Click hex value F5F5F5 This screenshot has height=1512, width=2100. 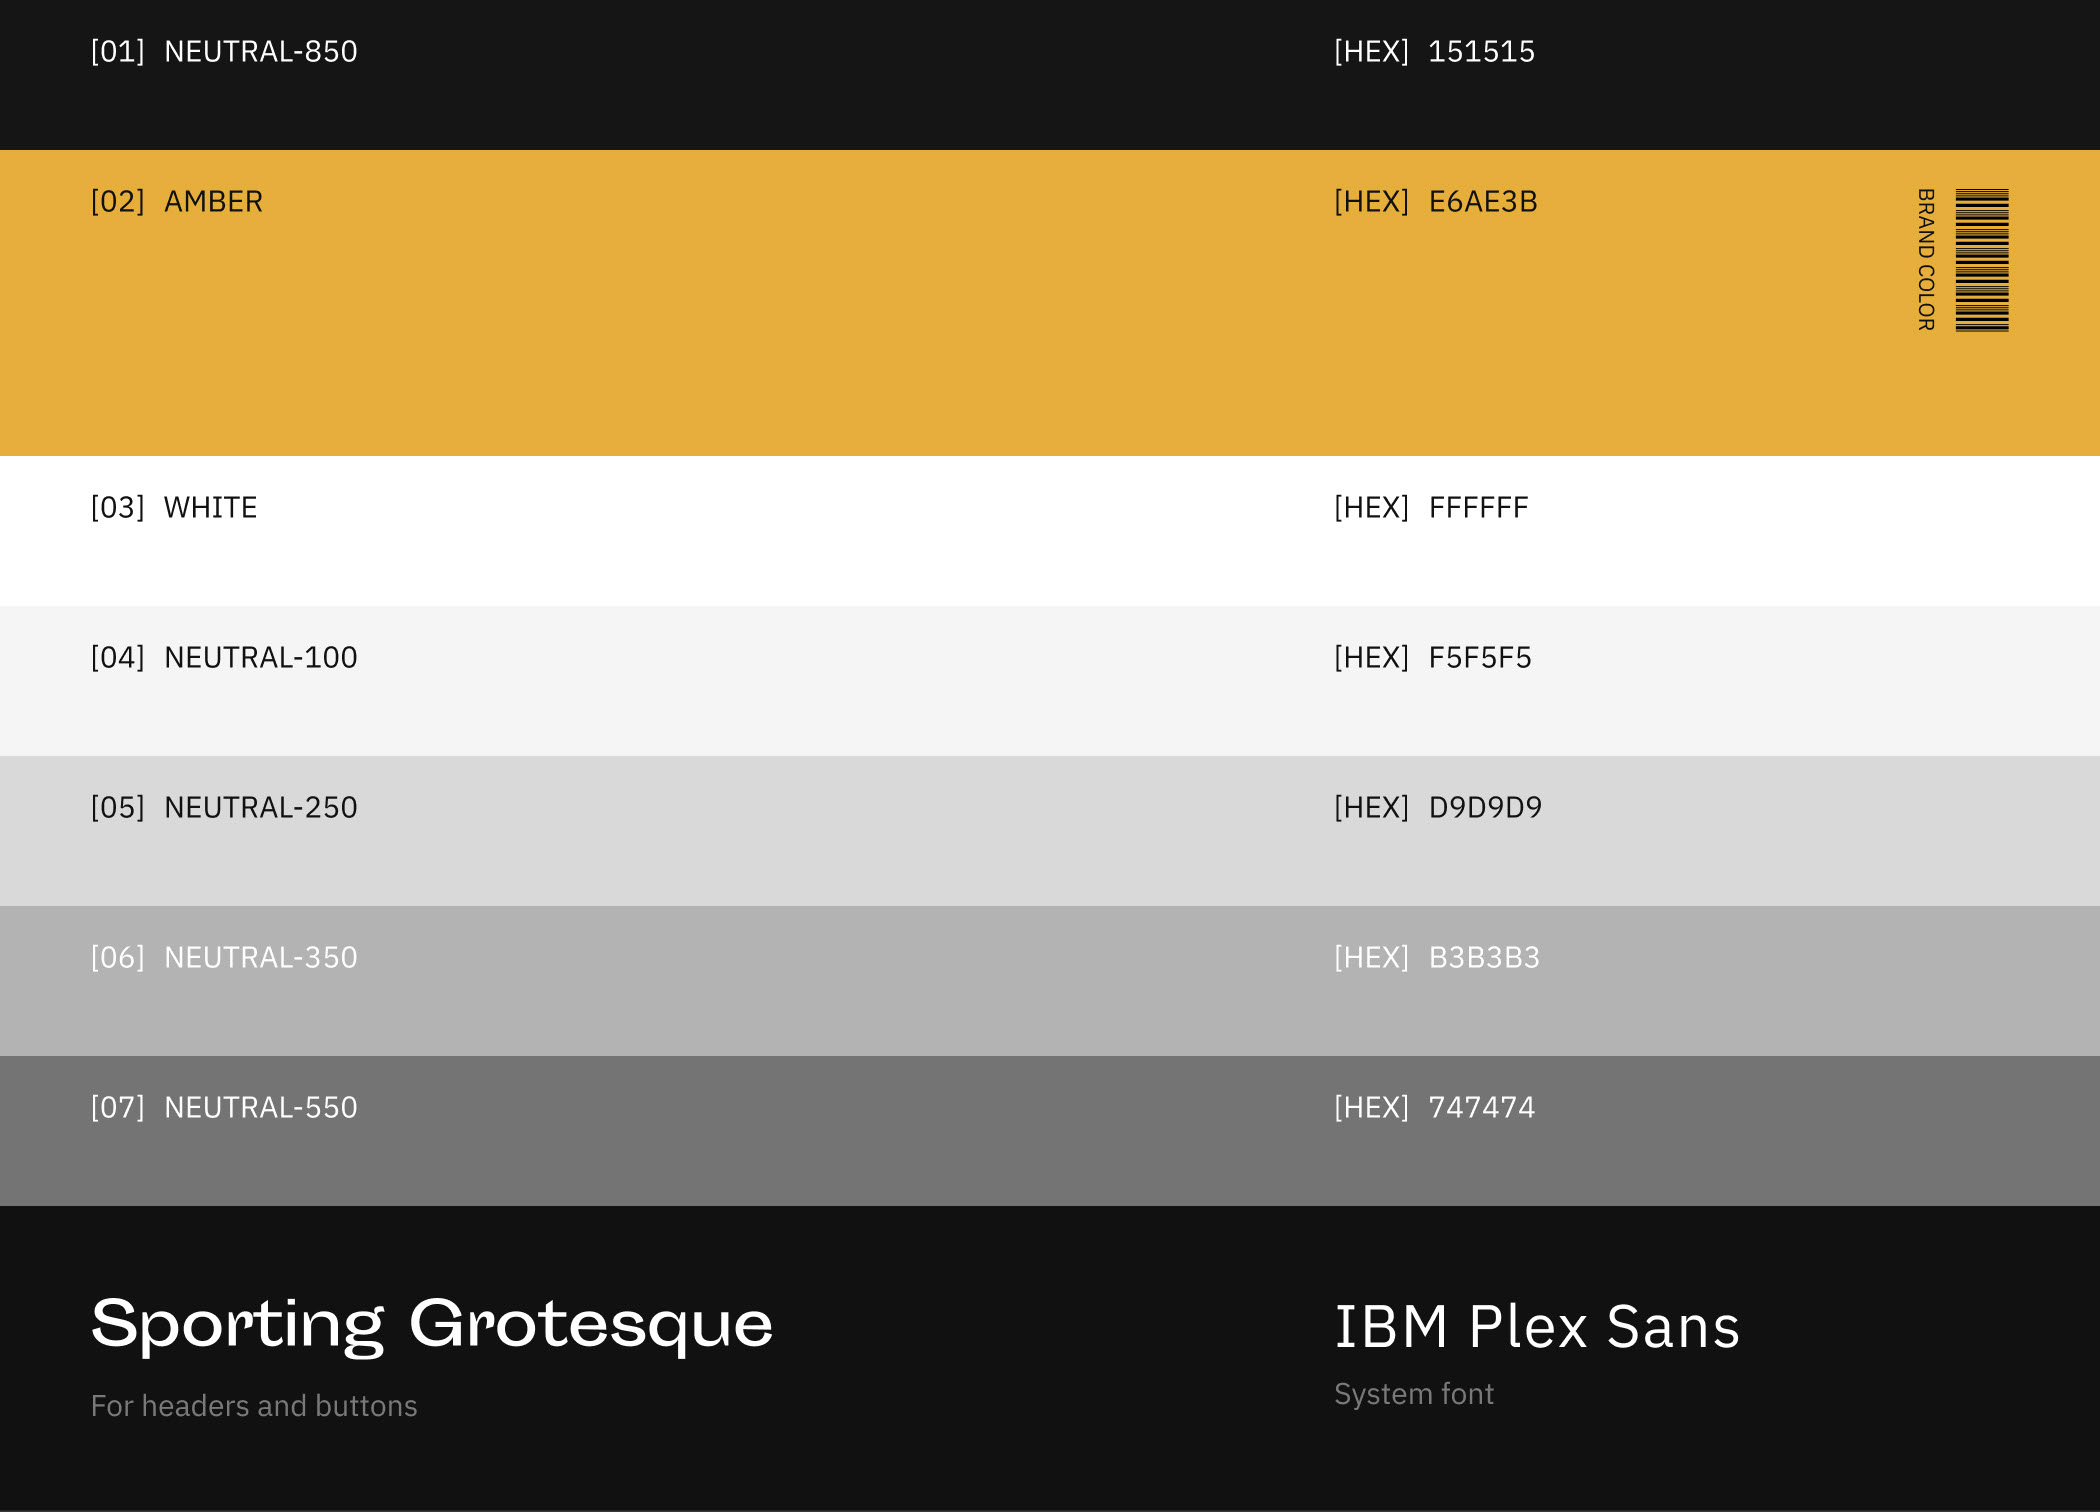click(1480, 658)
